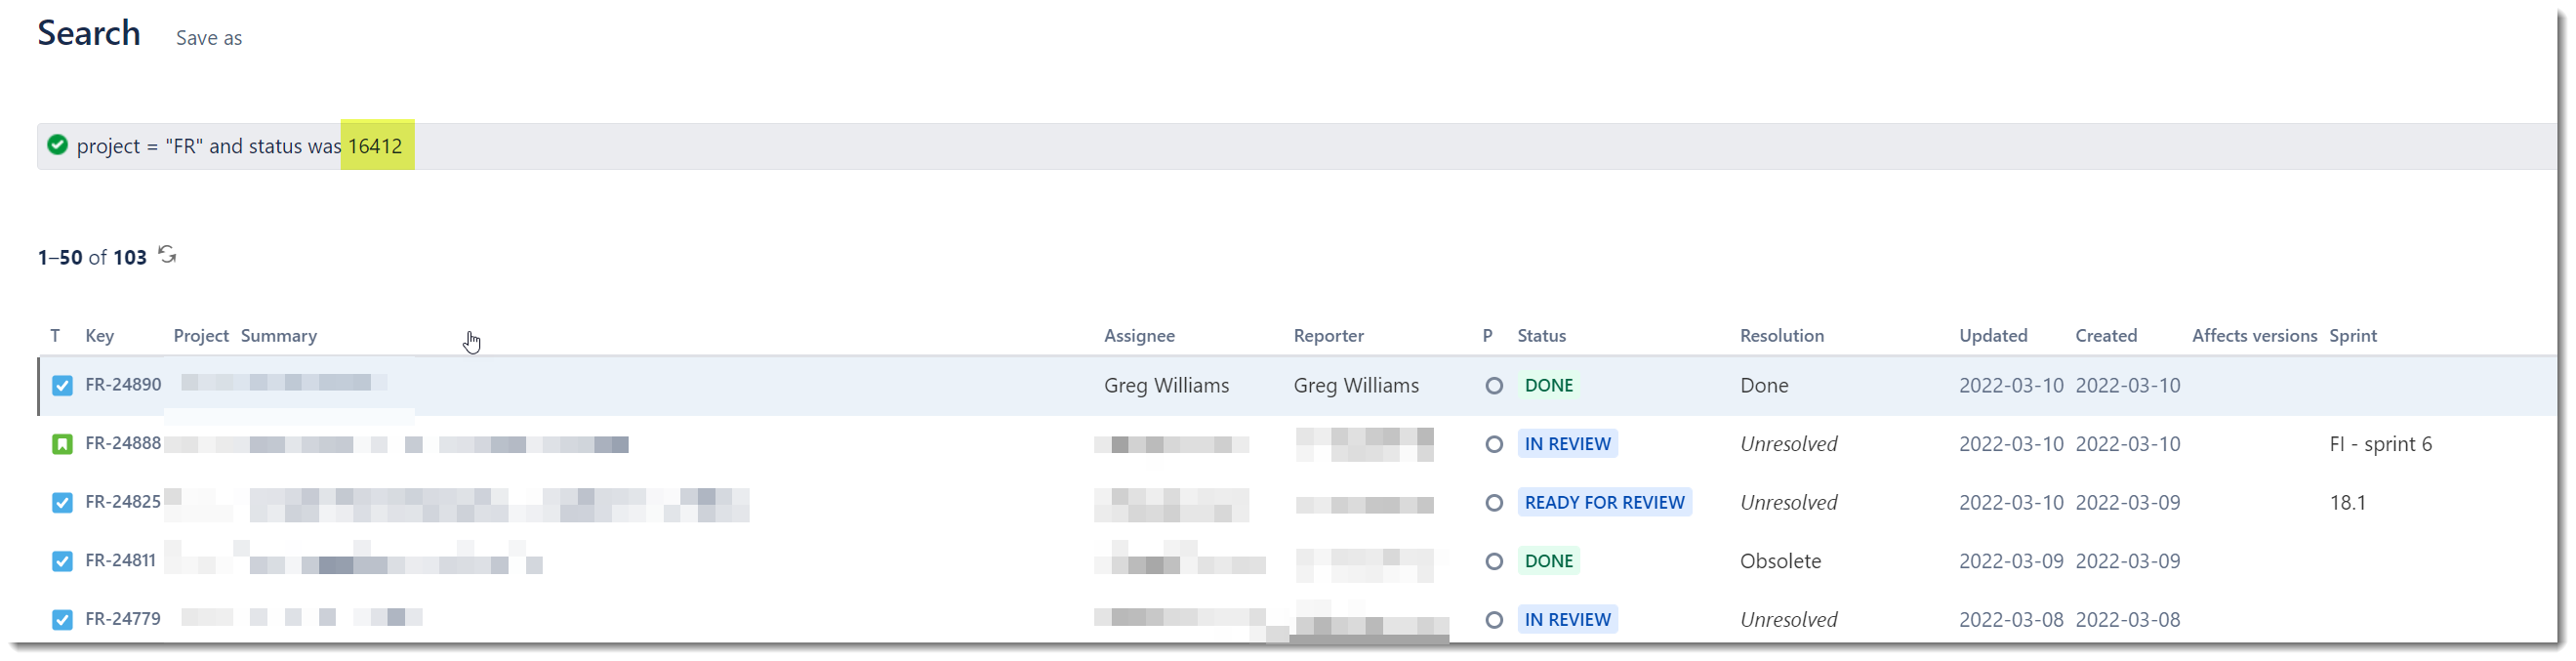Click the priority icon for FR-24888
Image resolution: width=2576 pixels, height=661 pixels.
click(x=1494, y=444)
